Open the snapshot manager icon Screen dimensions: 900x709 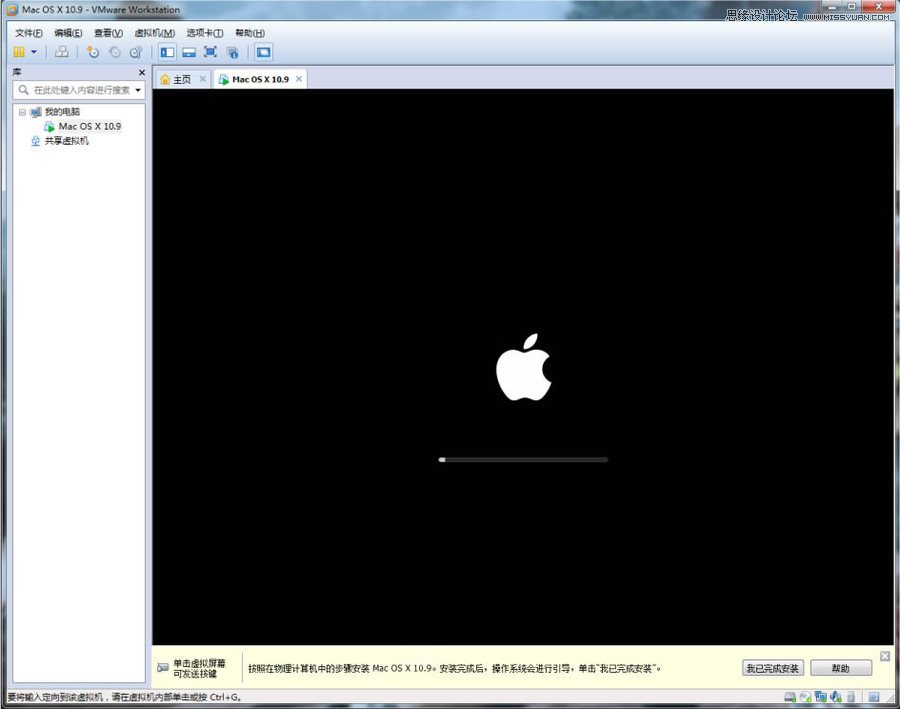pyautogui.click(x=135, y=52)
